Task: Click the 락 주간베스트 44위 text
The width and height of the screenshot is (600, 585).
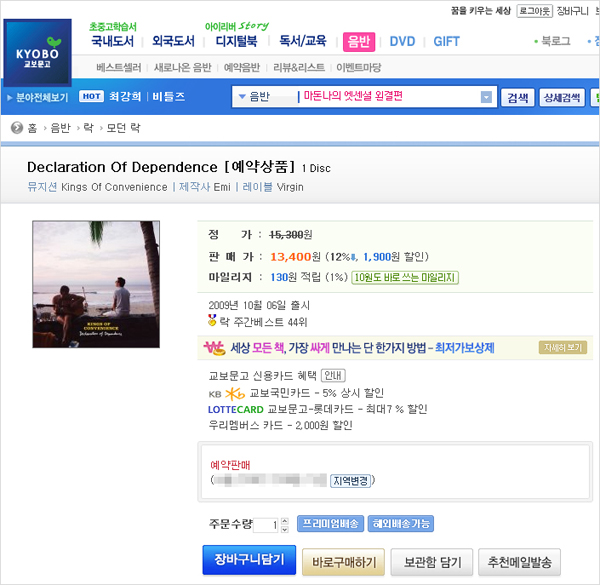Action: (x=263, y=322)
